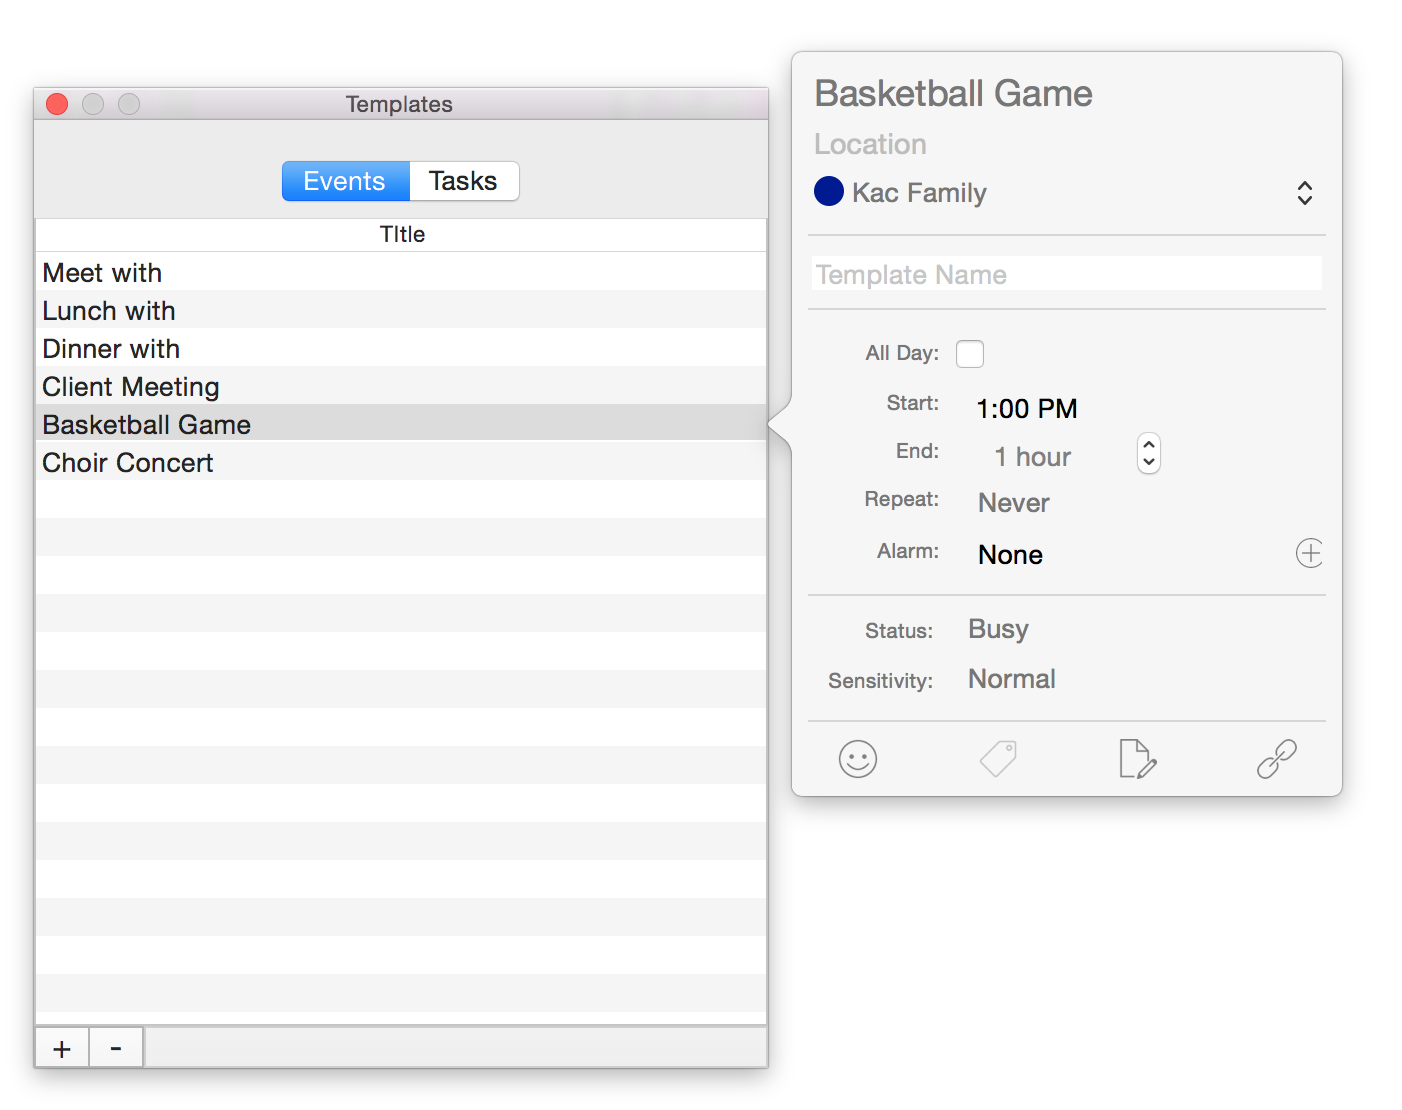Click the red close window button
This screenshot has width=1402, height=1110.
point(57,104)
